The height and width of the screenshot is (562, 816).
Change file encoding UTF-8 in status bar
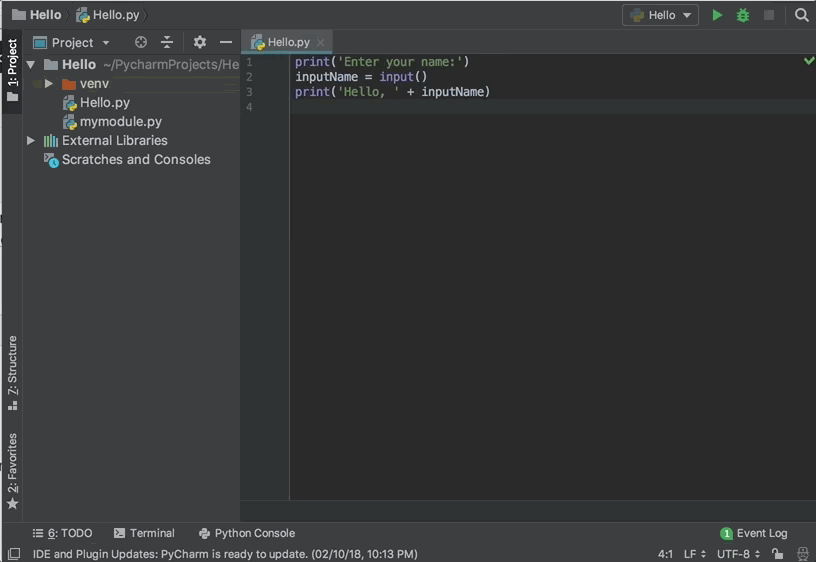point(738,554)
